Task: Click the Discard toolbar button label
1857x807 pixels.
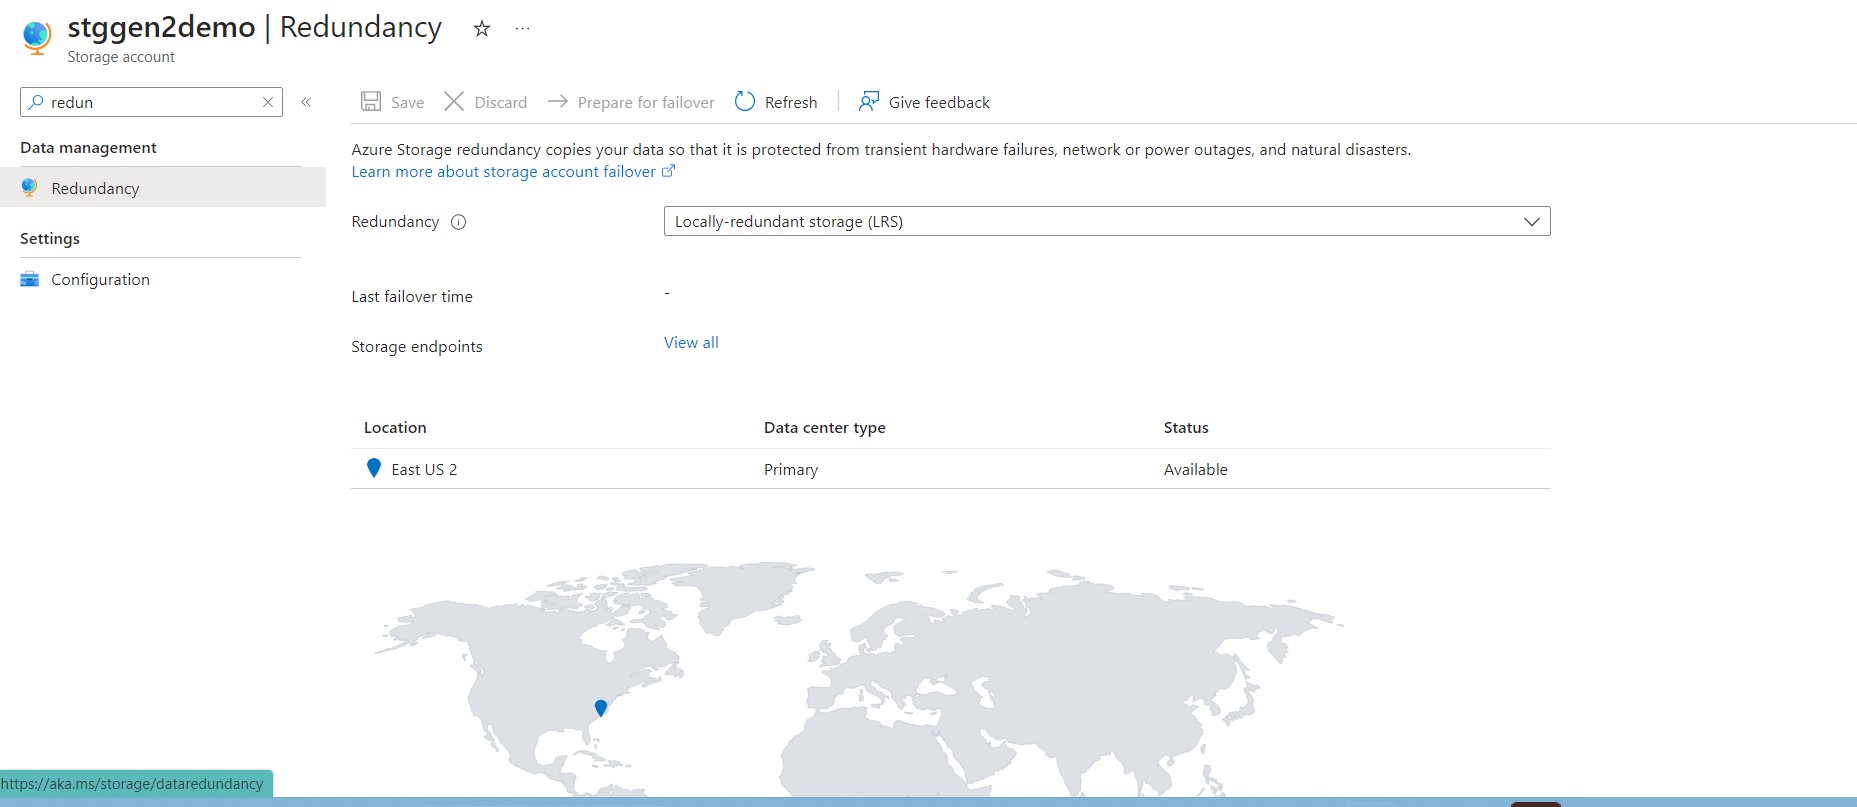Action: (x=500, y=102)
